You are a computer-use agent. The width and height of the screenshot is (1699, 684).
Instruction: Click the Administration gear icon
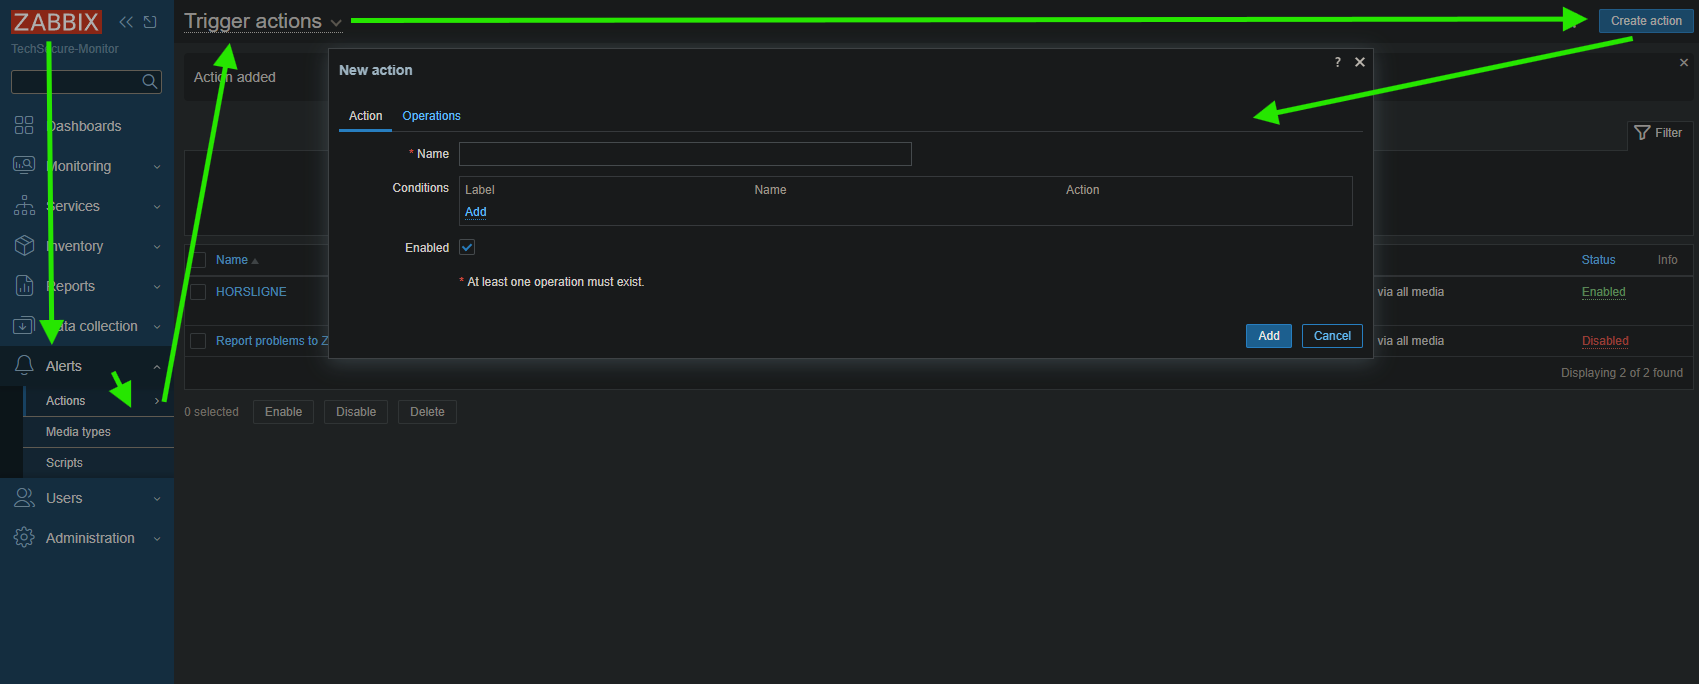pos(24,538)
